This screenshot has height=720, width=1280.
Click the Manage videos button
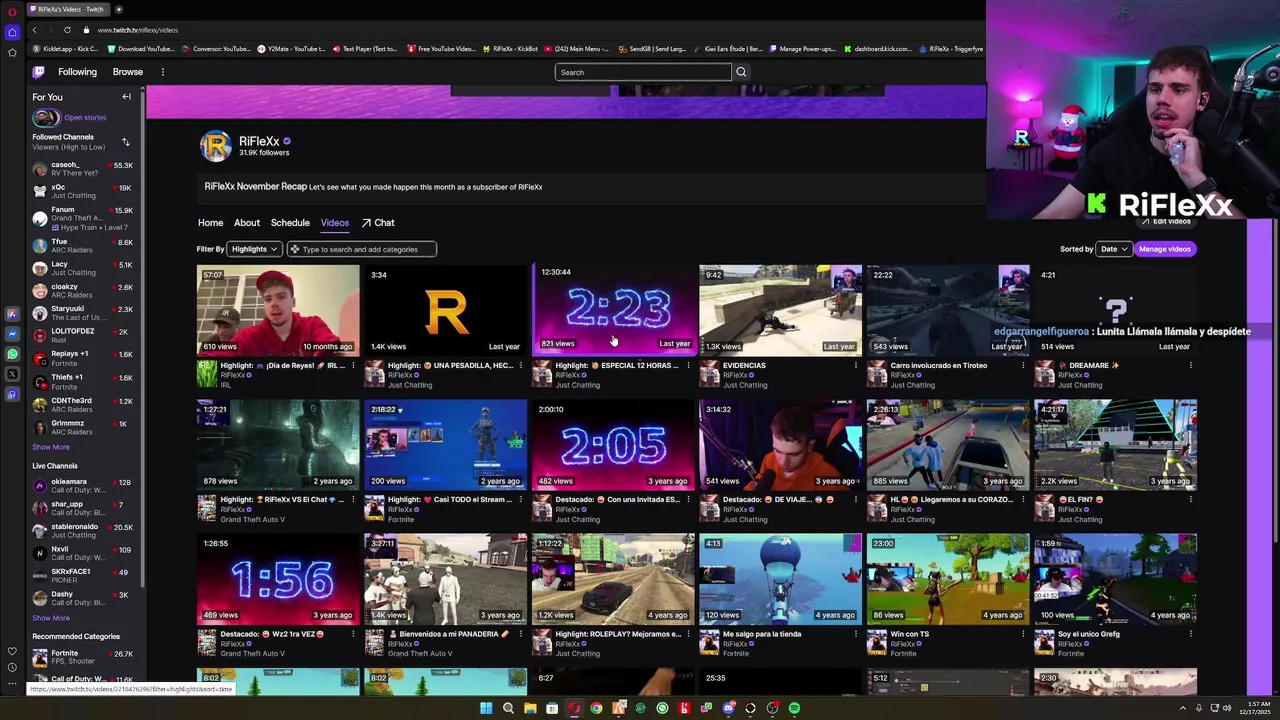1165,249
